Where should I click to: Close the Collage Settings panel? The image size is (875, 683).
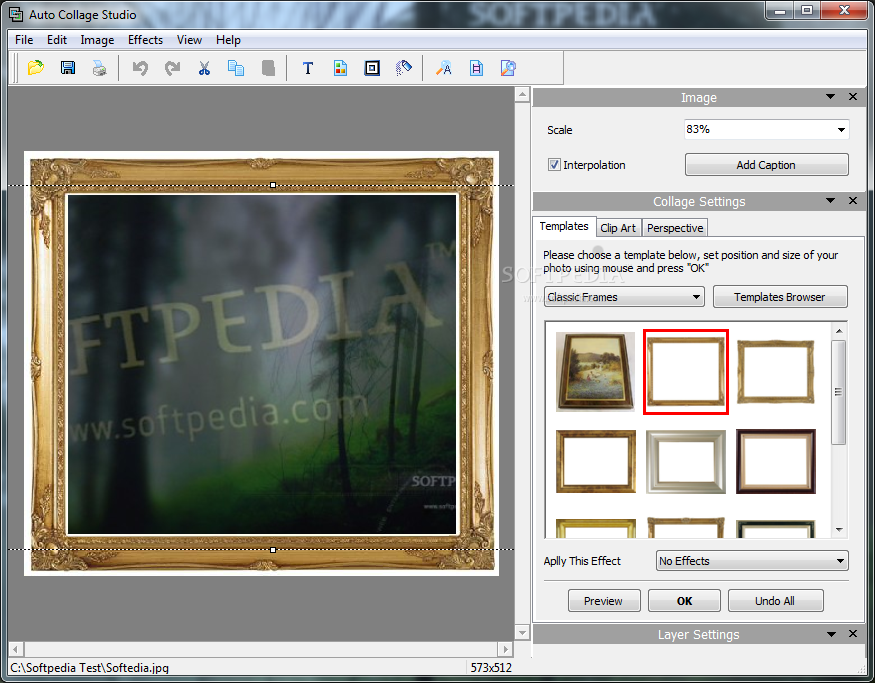(x=853, y=200)
